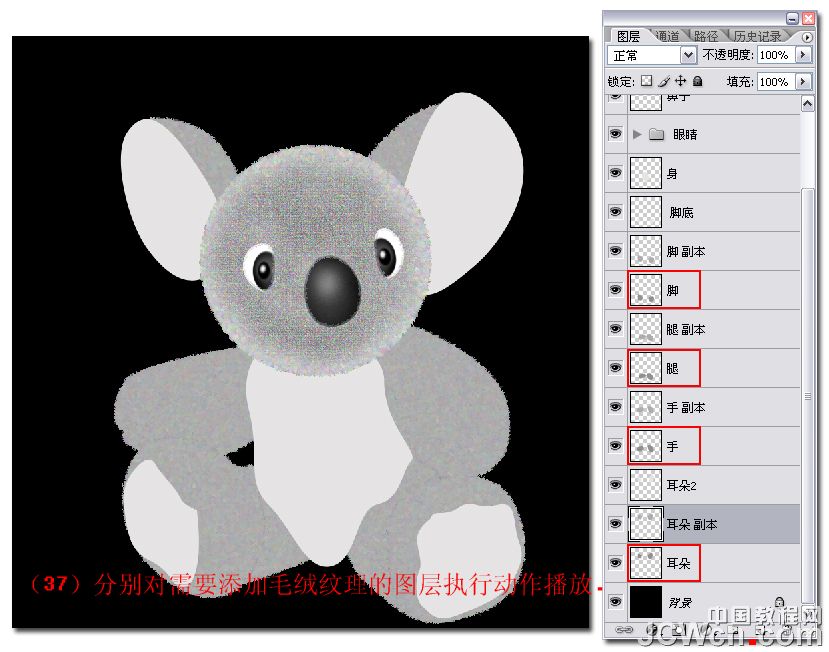Select the layer named 耳朵2

point(681,485)
